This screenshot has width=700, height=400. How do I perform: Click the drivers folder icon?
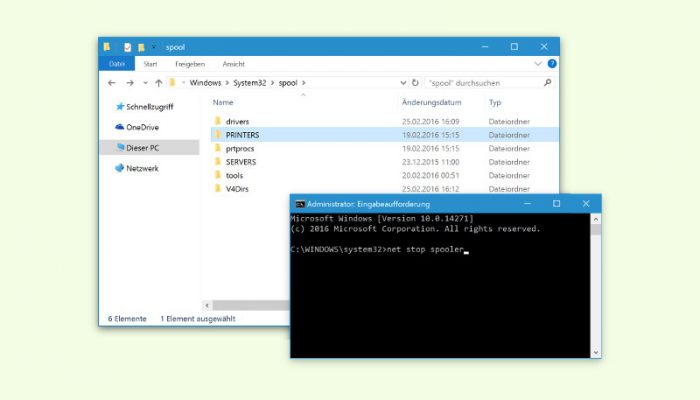218,121
